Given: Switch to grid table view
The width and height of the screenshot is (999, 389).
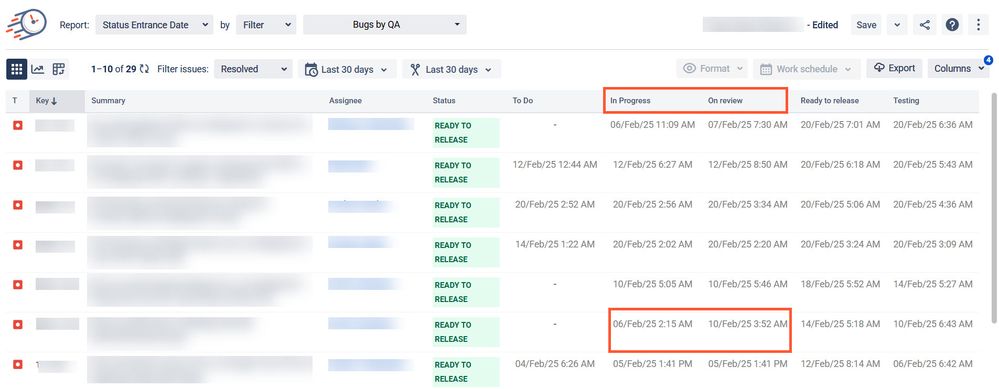Looking at the screenshot, I should tap(17, 69).
